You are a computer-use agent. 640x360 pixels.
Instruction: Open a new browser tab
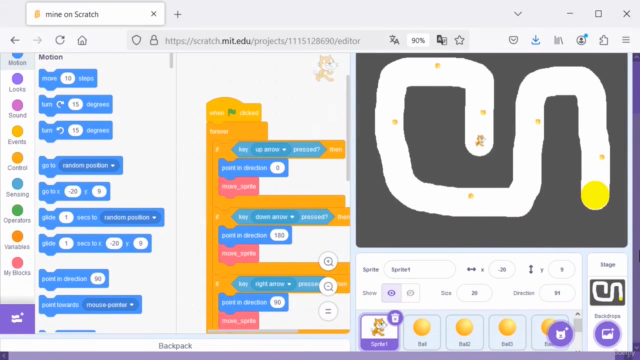[178, 14]
